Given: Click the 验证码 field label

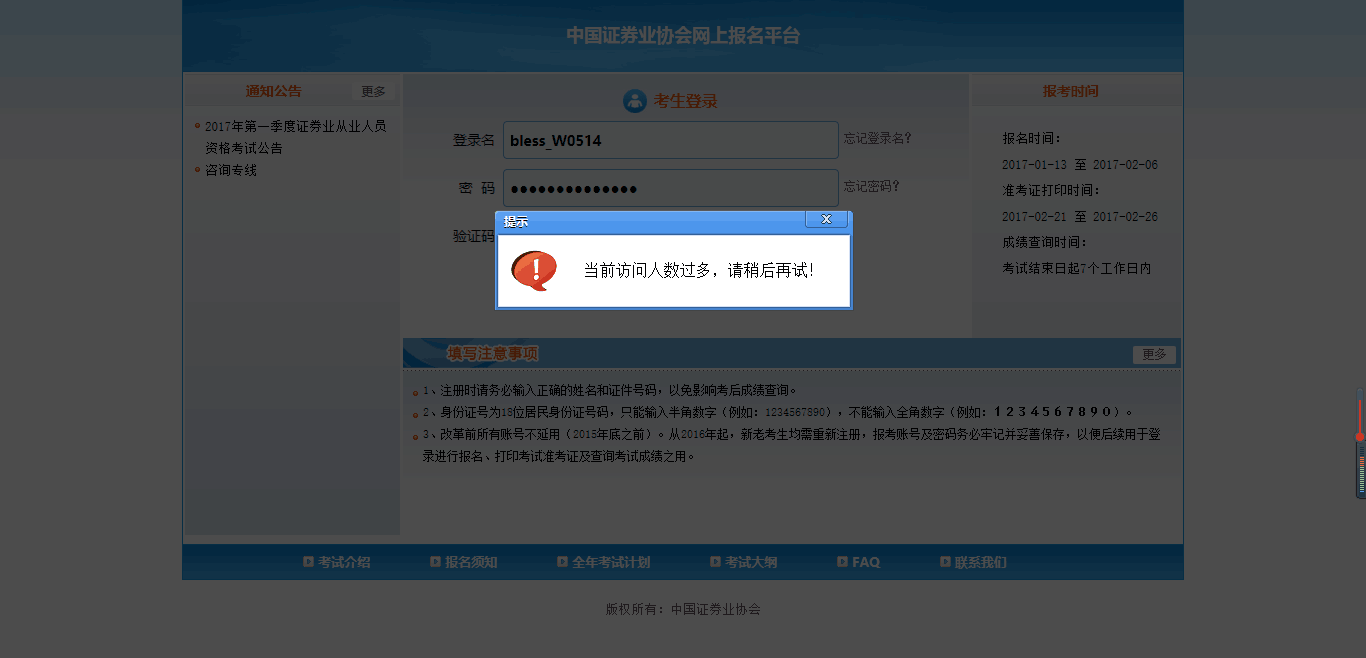Looking at the screenshot, I should [x=474, y=236].
